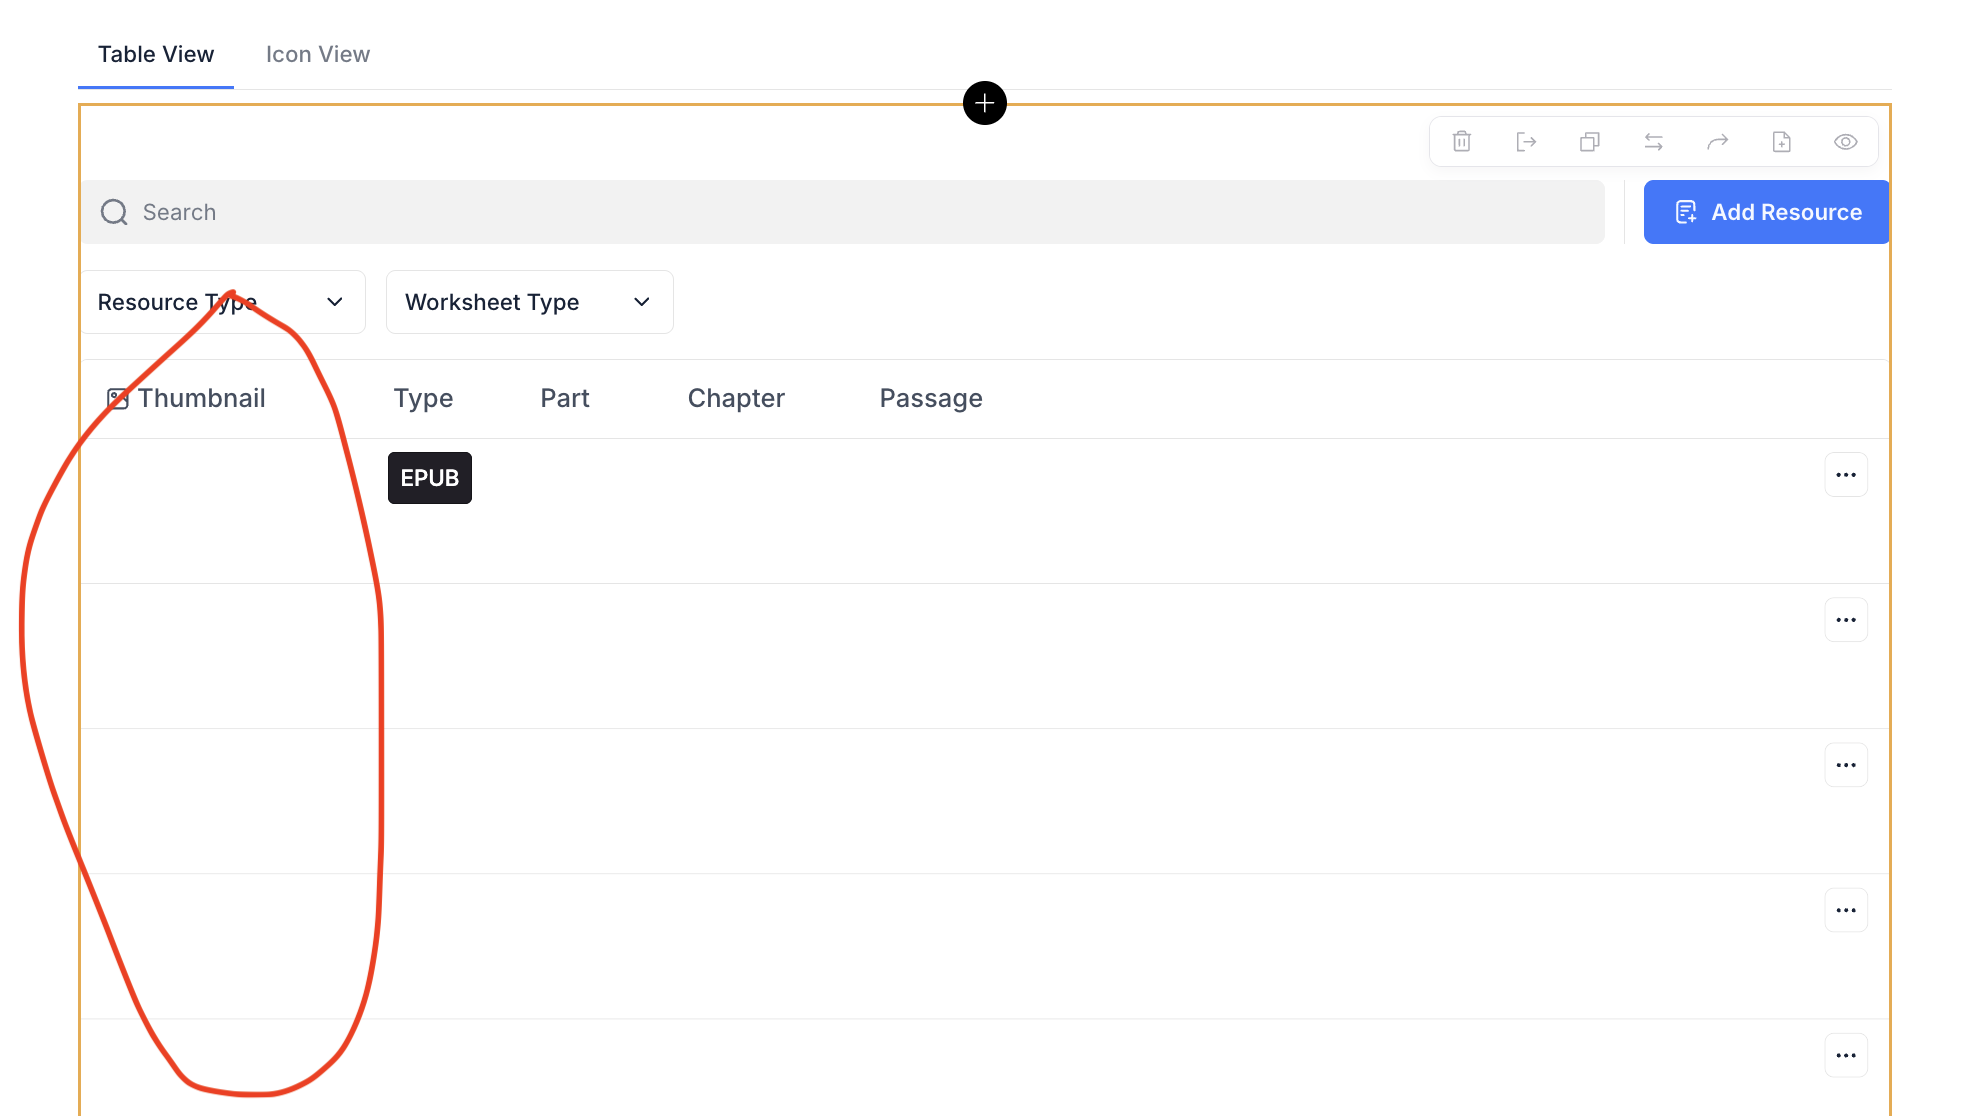This screenshot has width=1966, height=1116.
Task: Expand the Worksheet Type dropdown
Action: [x=529, y=302]
